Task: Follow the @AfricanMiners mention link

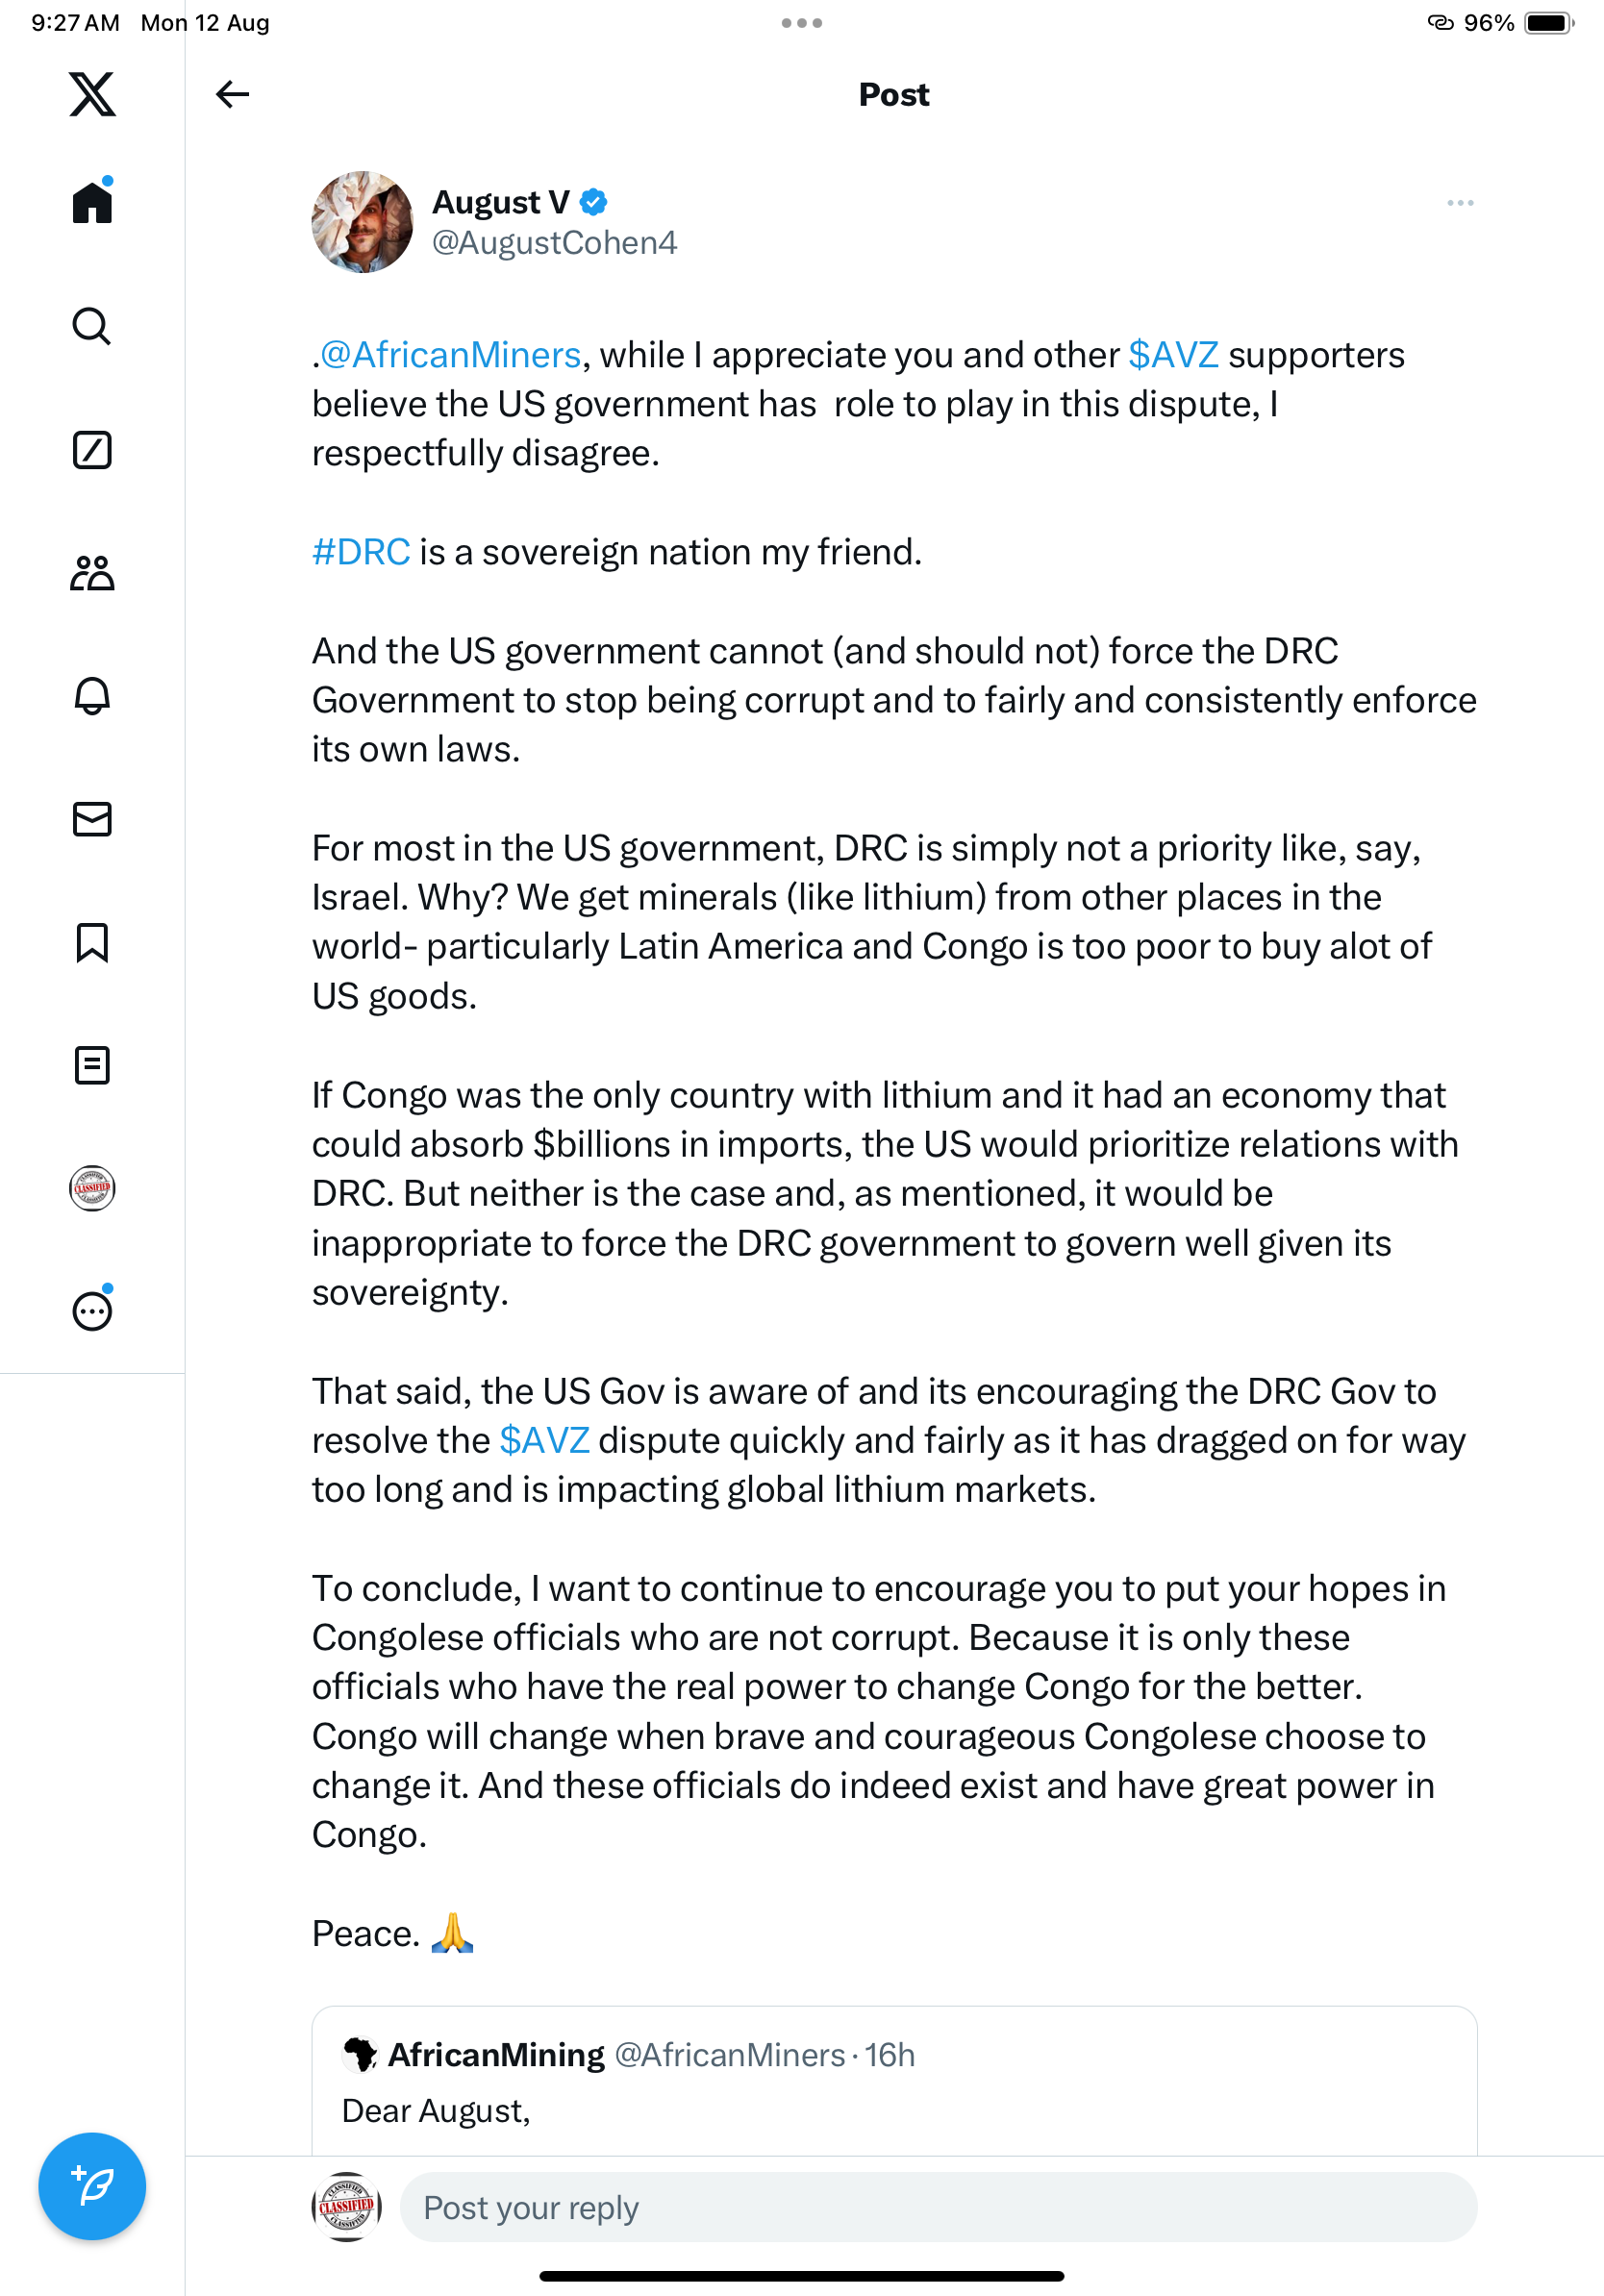Action: (x=450, y=355)
